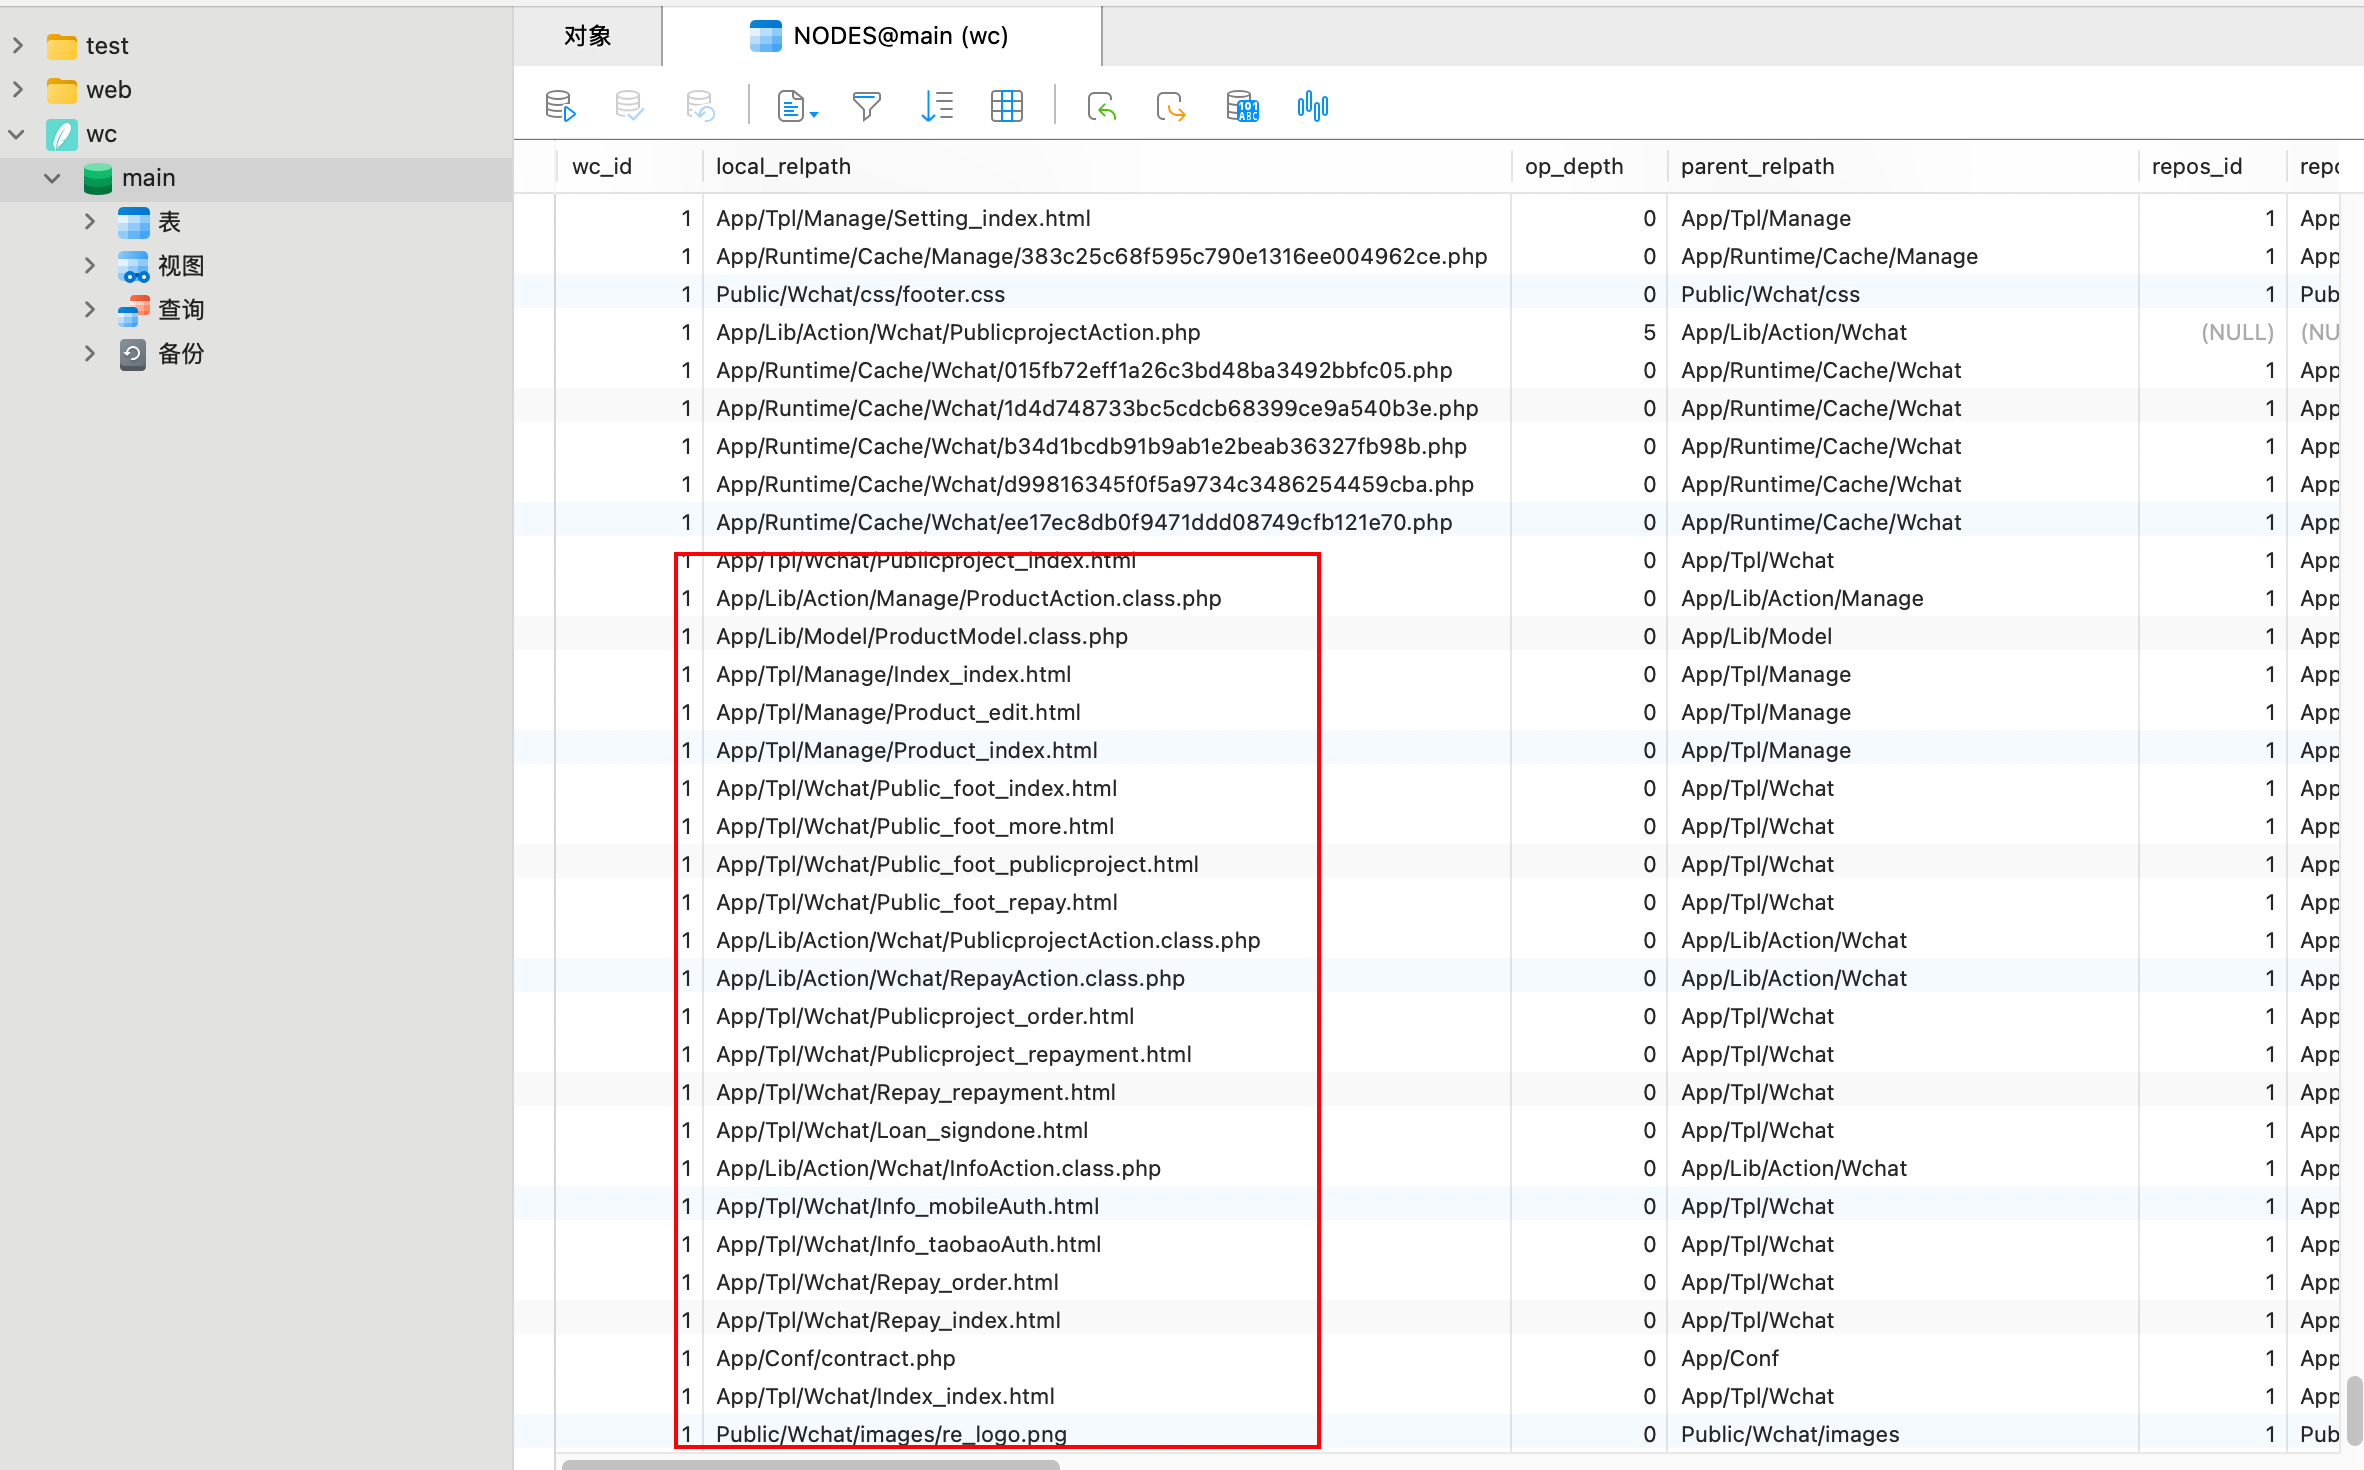Click parent_relpath cell App/Lib/Action/Manage
This screenshot has width=2364, height=1470.
click(x=1903, y=599)
